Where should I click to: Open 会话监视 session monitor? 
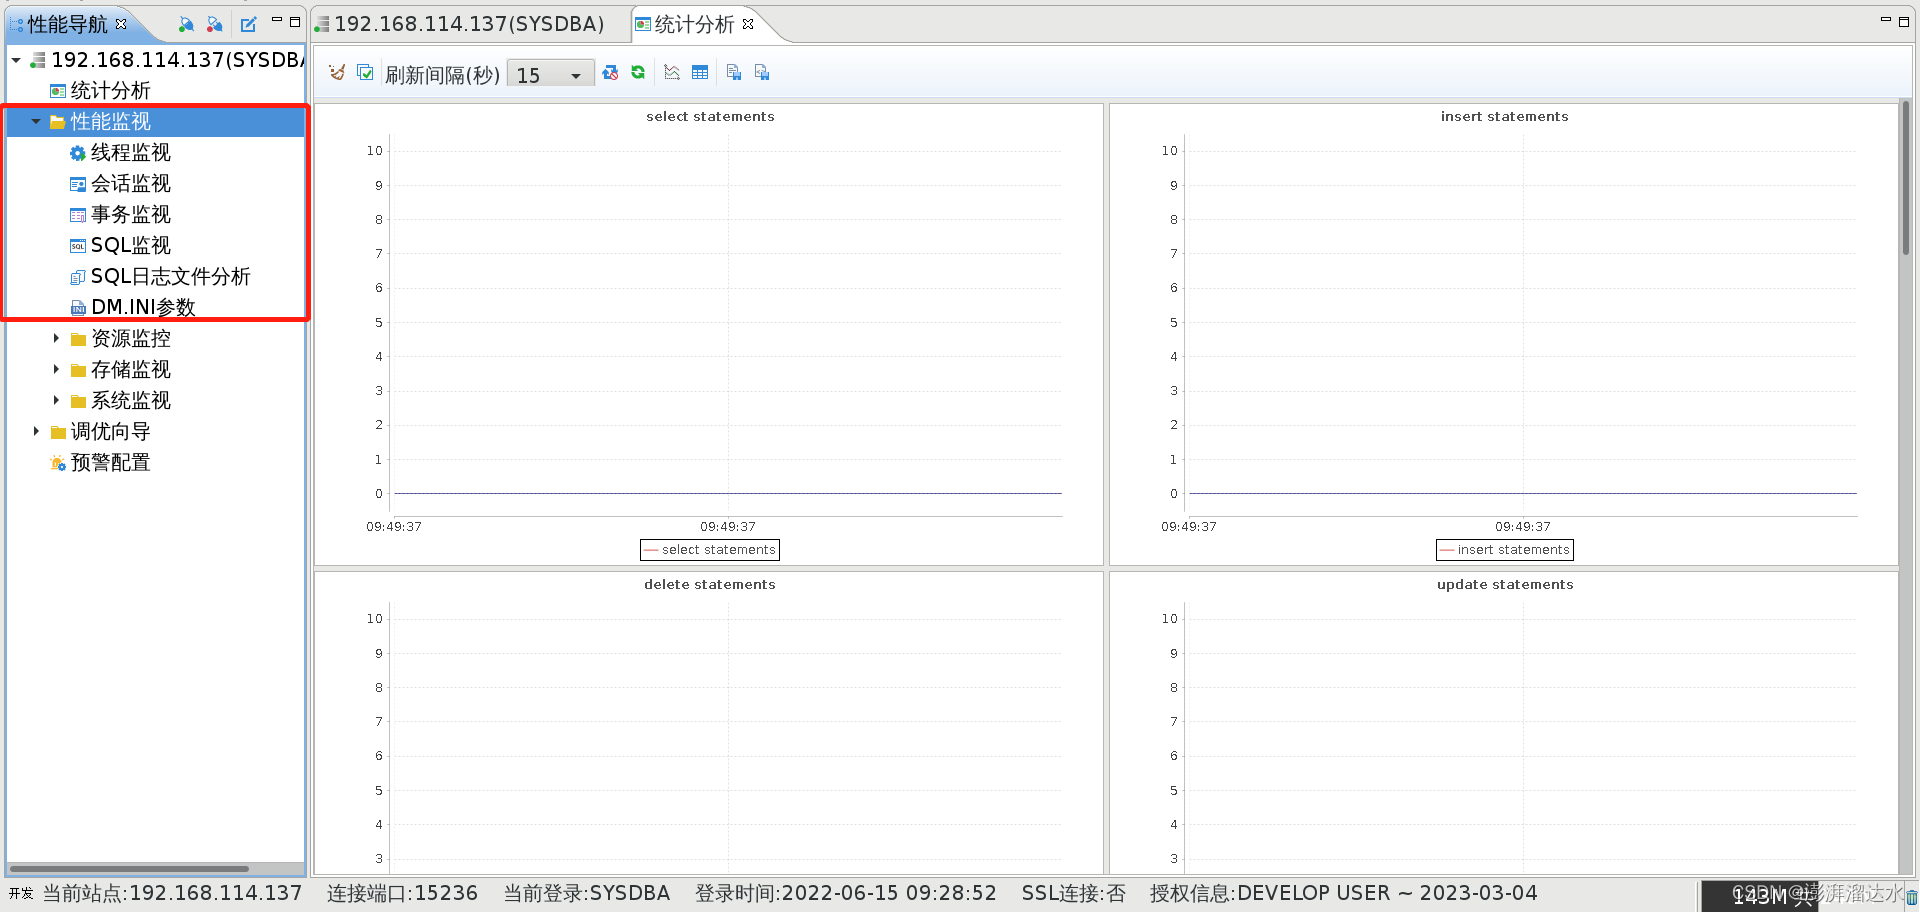[x=130, y=183]
